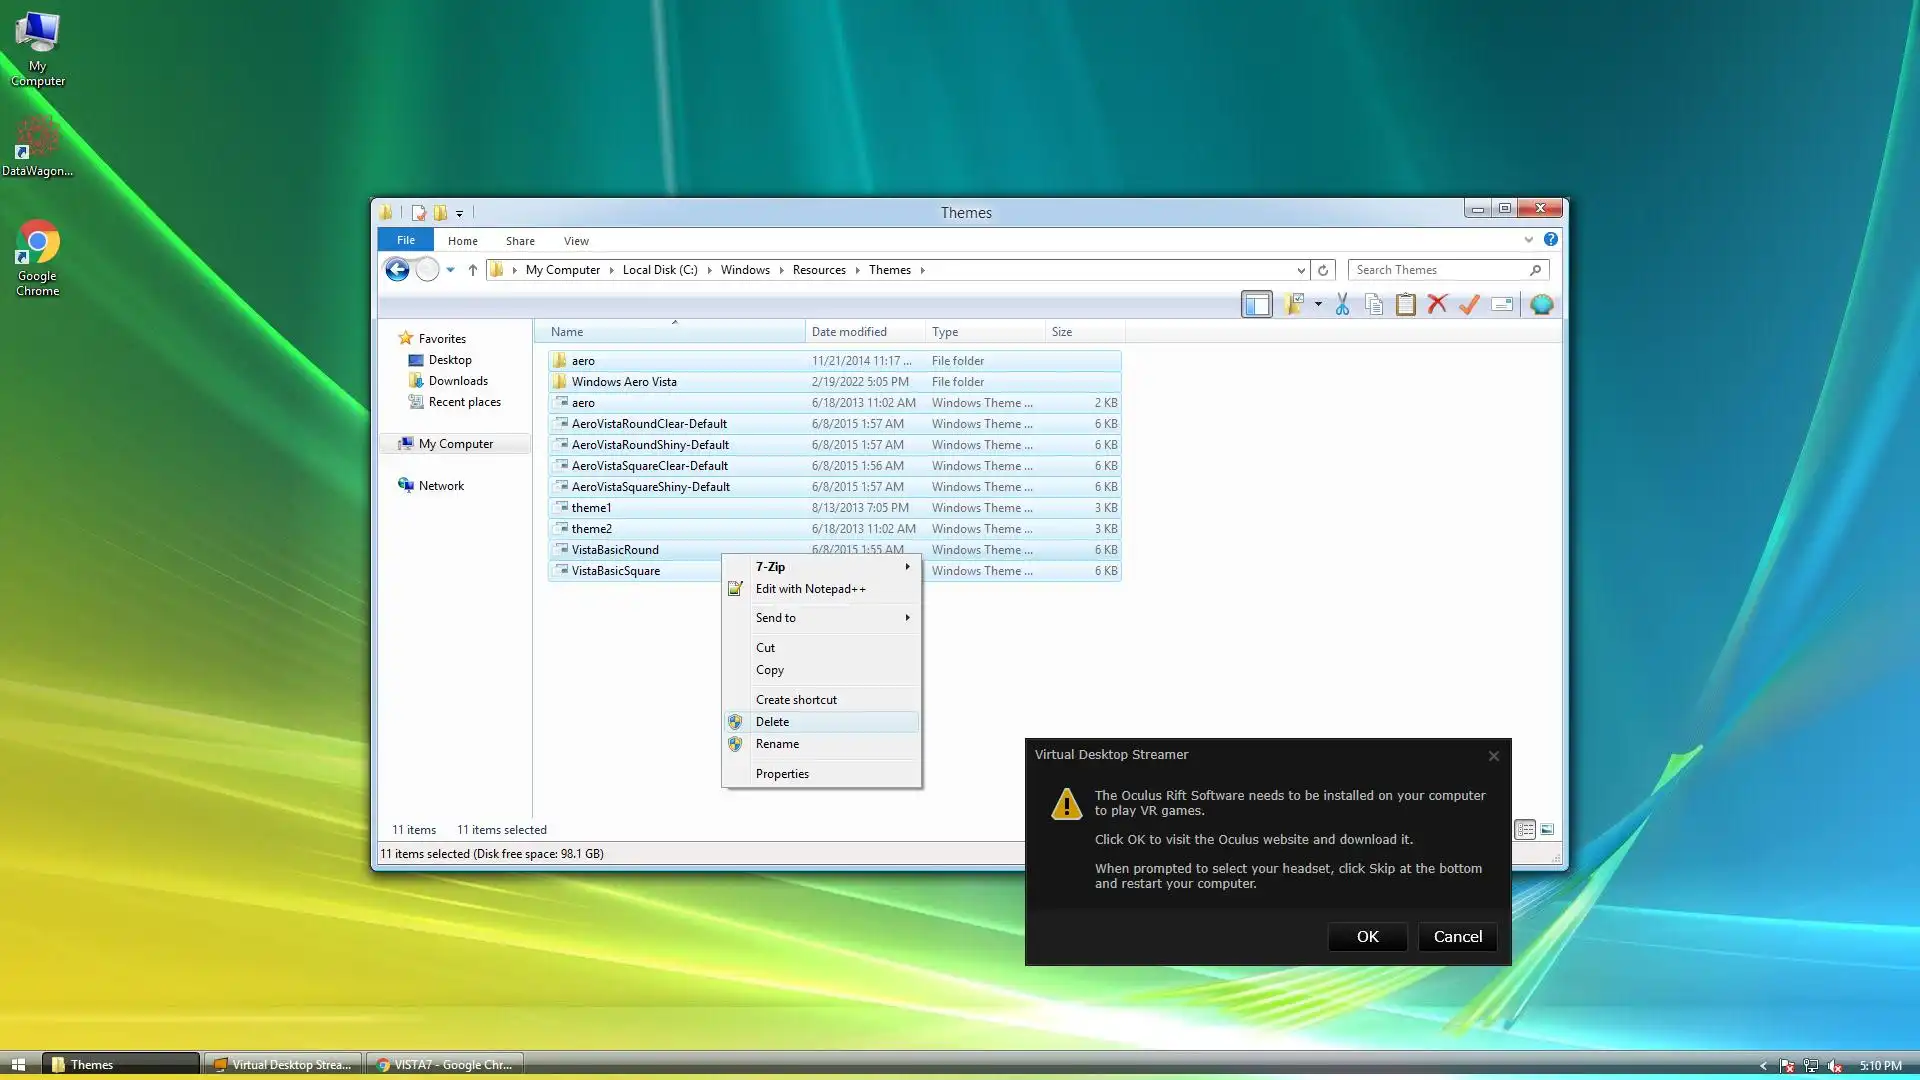
Task: Click the red X delete toolbar icon
Action: [1437, 304]
